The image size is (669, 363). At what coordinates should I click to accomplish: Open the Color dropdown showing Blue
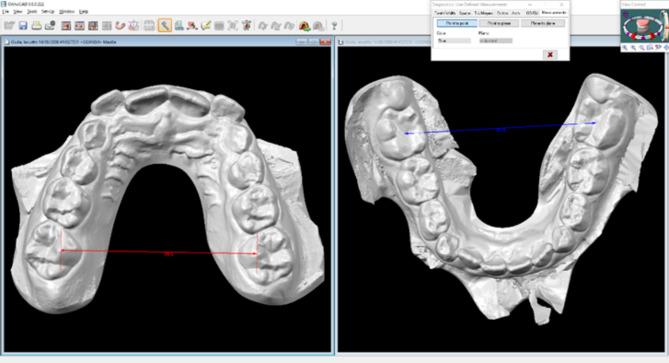pyautogui.click(x=454, y=41)
